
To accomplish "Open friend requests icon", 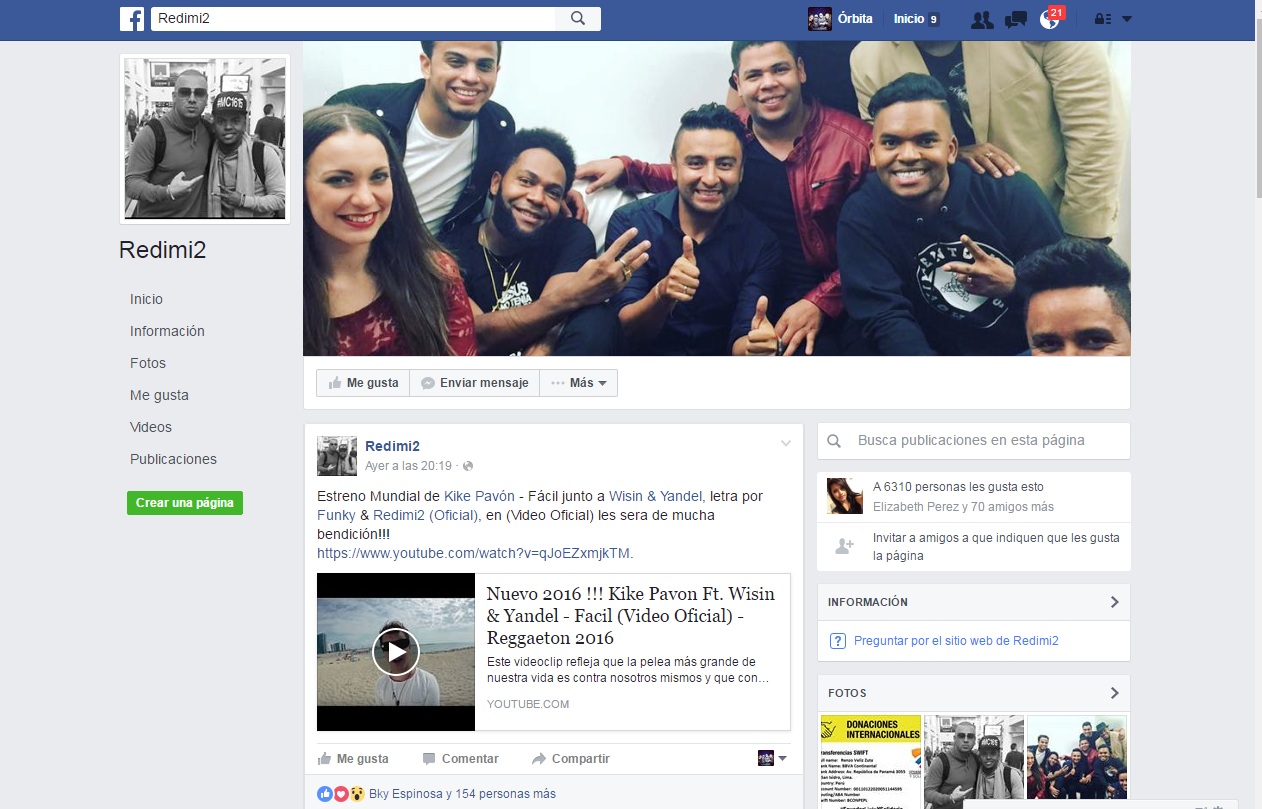I will [982, 19].
